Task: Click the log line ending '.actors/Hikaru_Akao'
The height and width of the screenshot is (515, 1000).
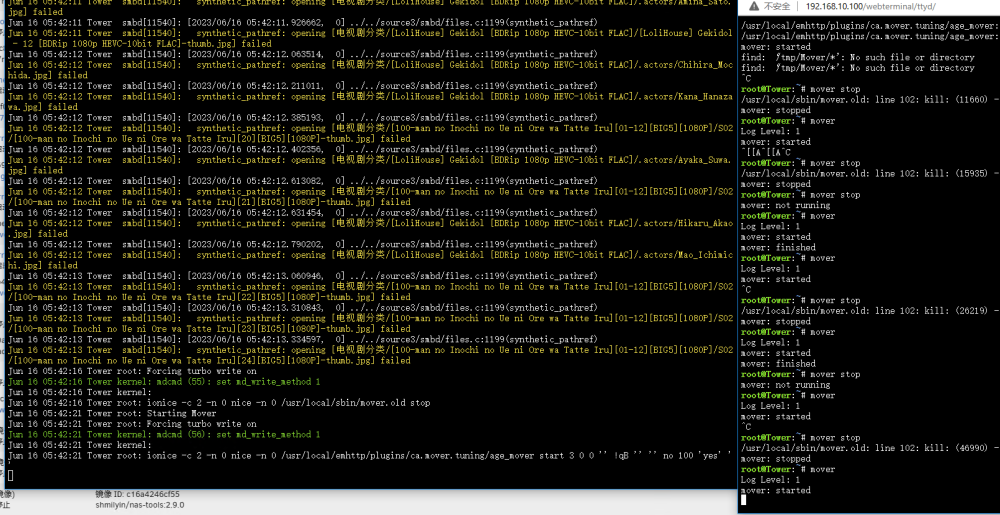Action: click(x=370, y=223)
